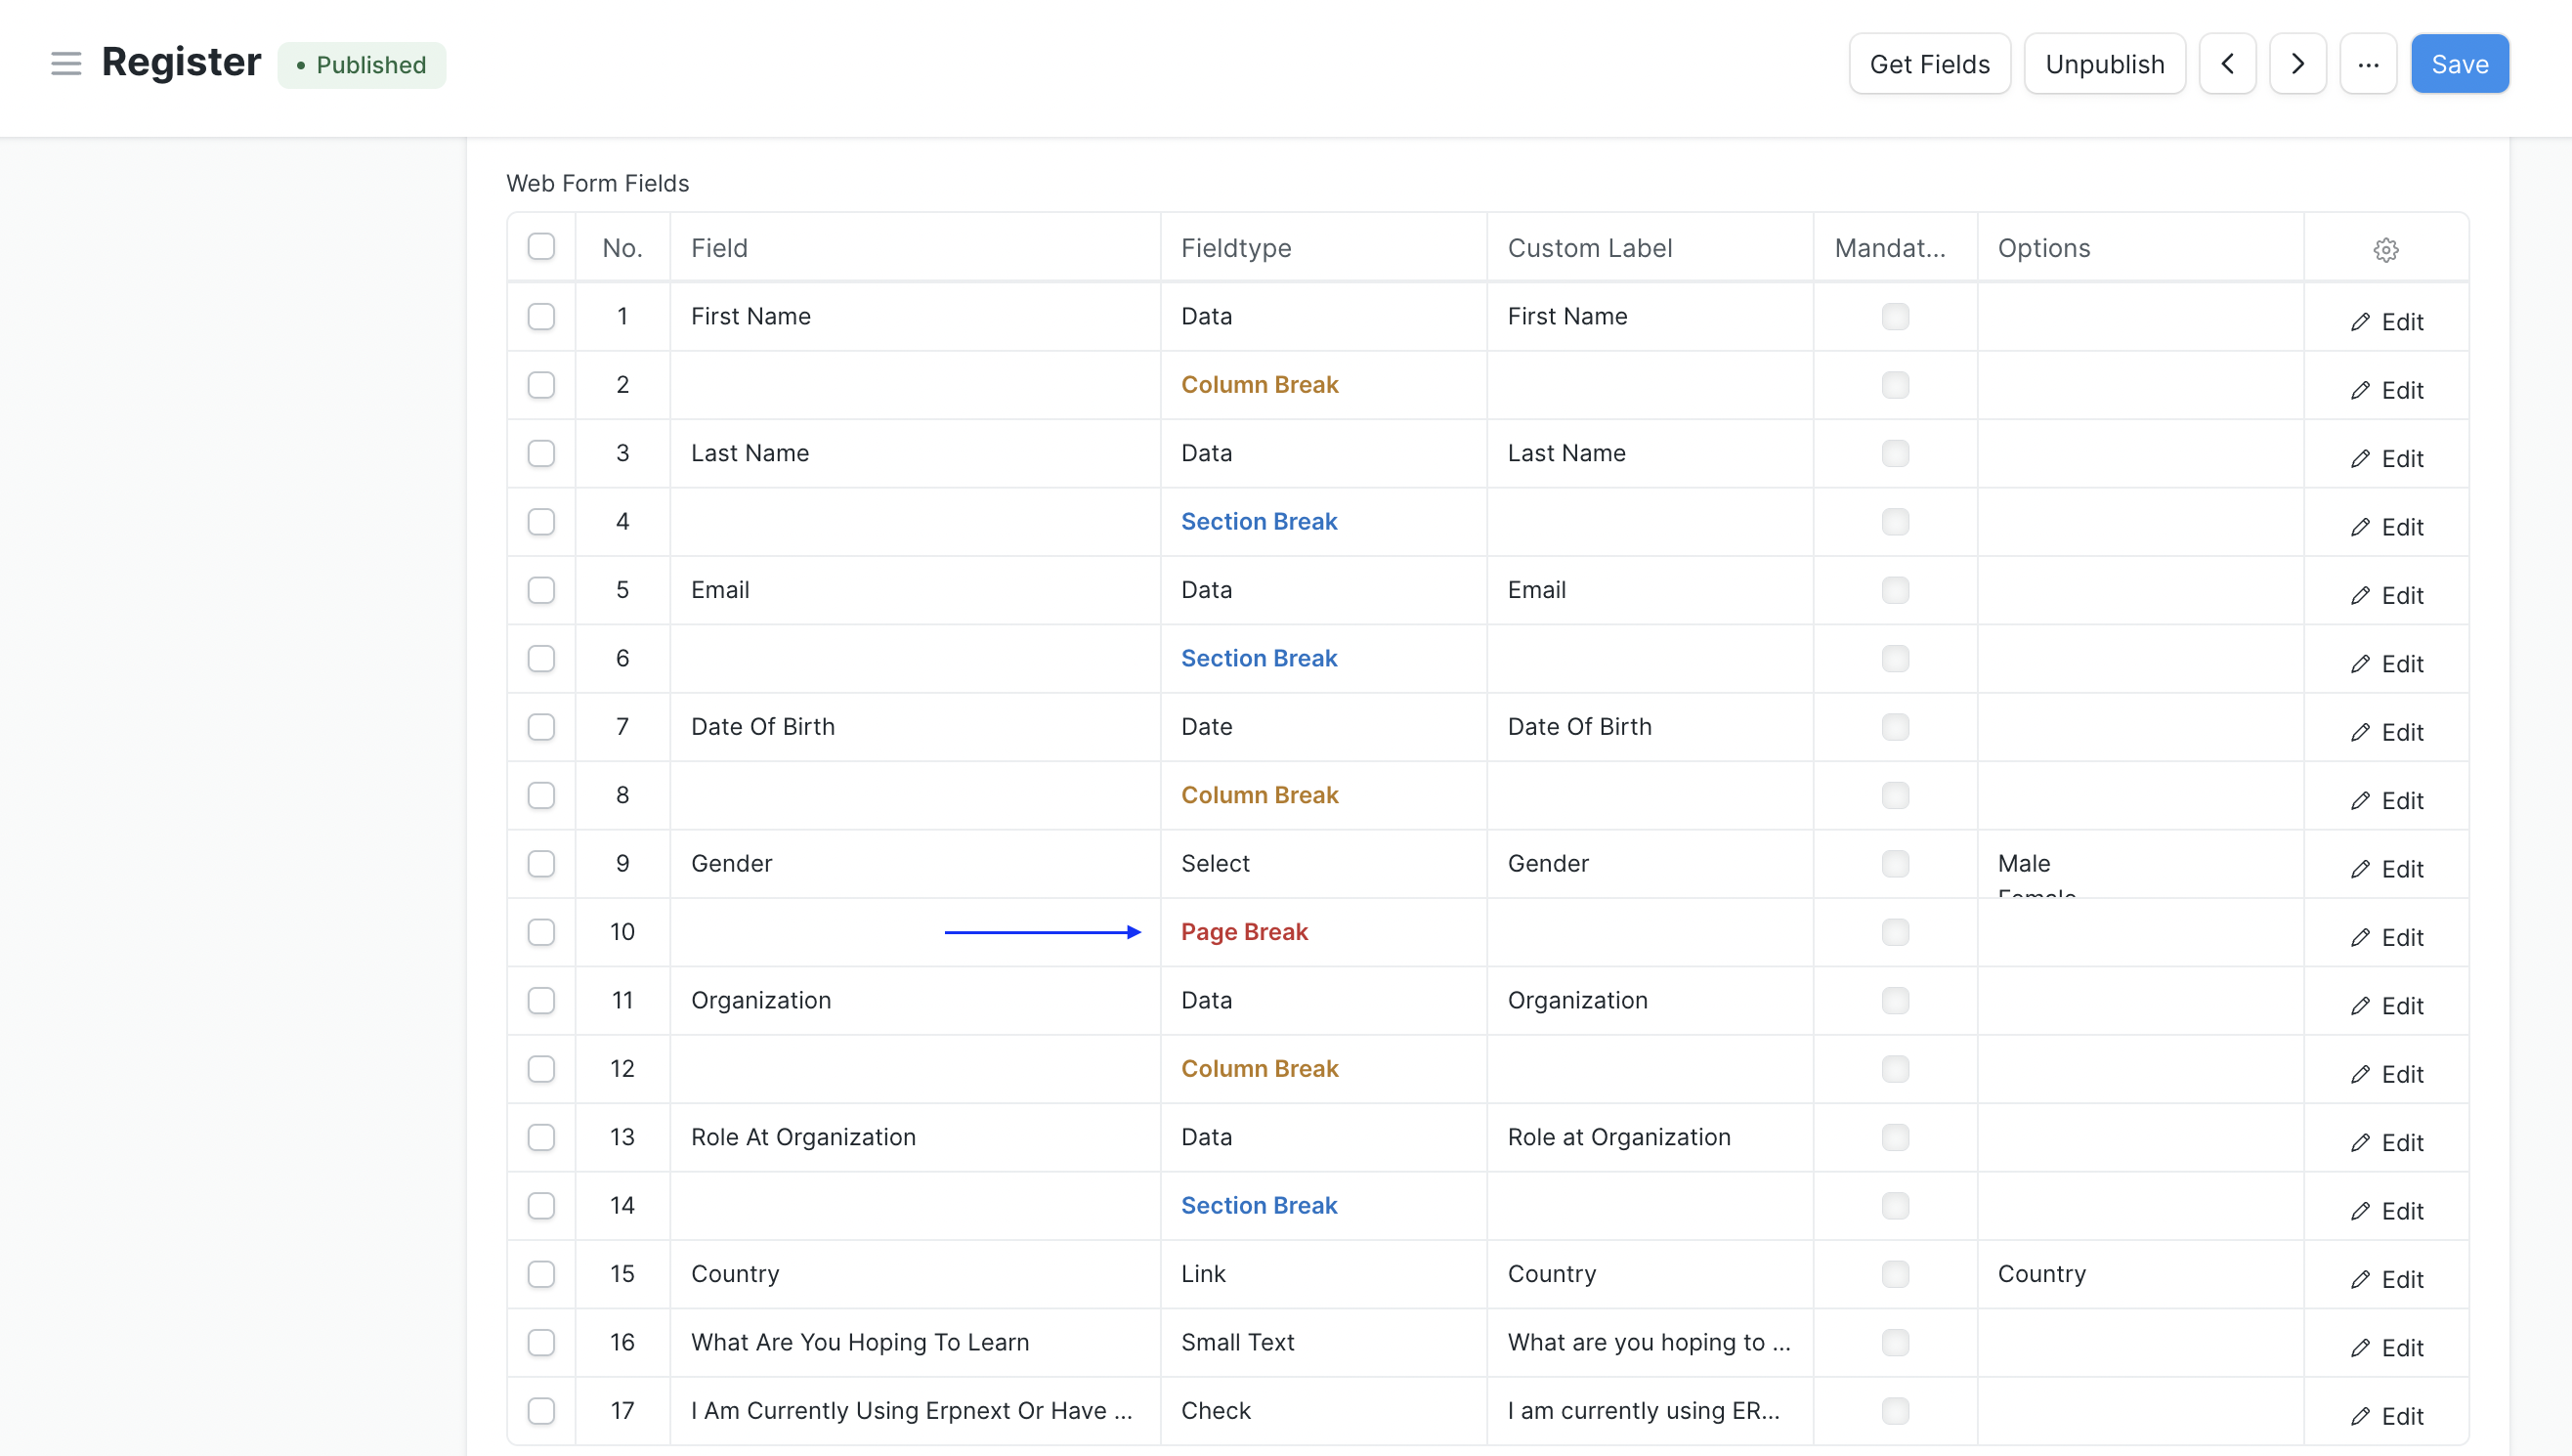This screenshot has height=1456, width=2572.
Task: Toggle mandatory checkbox for Country field
Action: tap(1896, 1272)
